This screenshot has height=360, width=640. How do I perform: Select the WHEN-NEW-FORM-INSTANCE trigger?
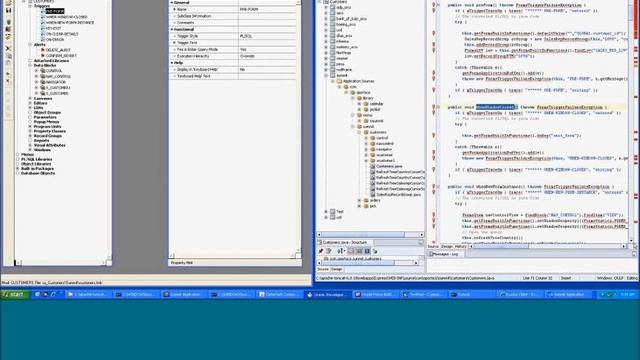70,23
